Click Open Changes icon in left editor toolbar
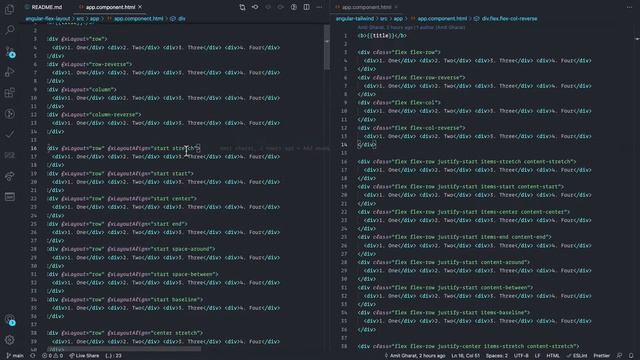 coord(242,7)
